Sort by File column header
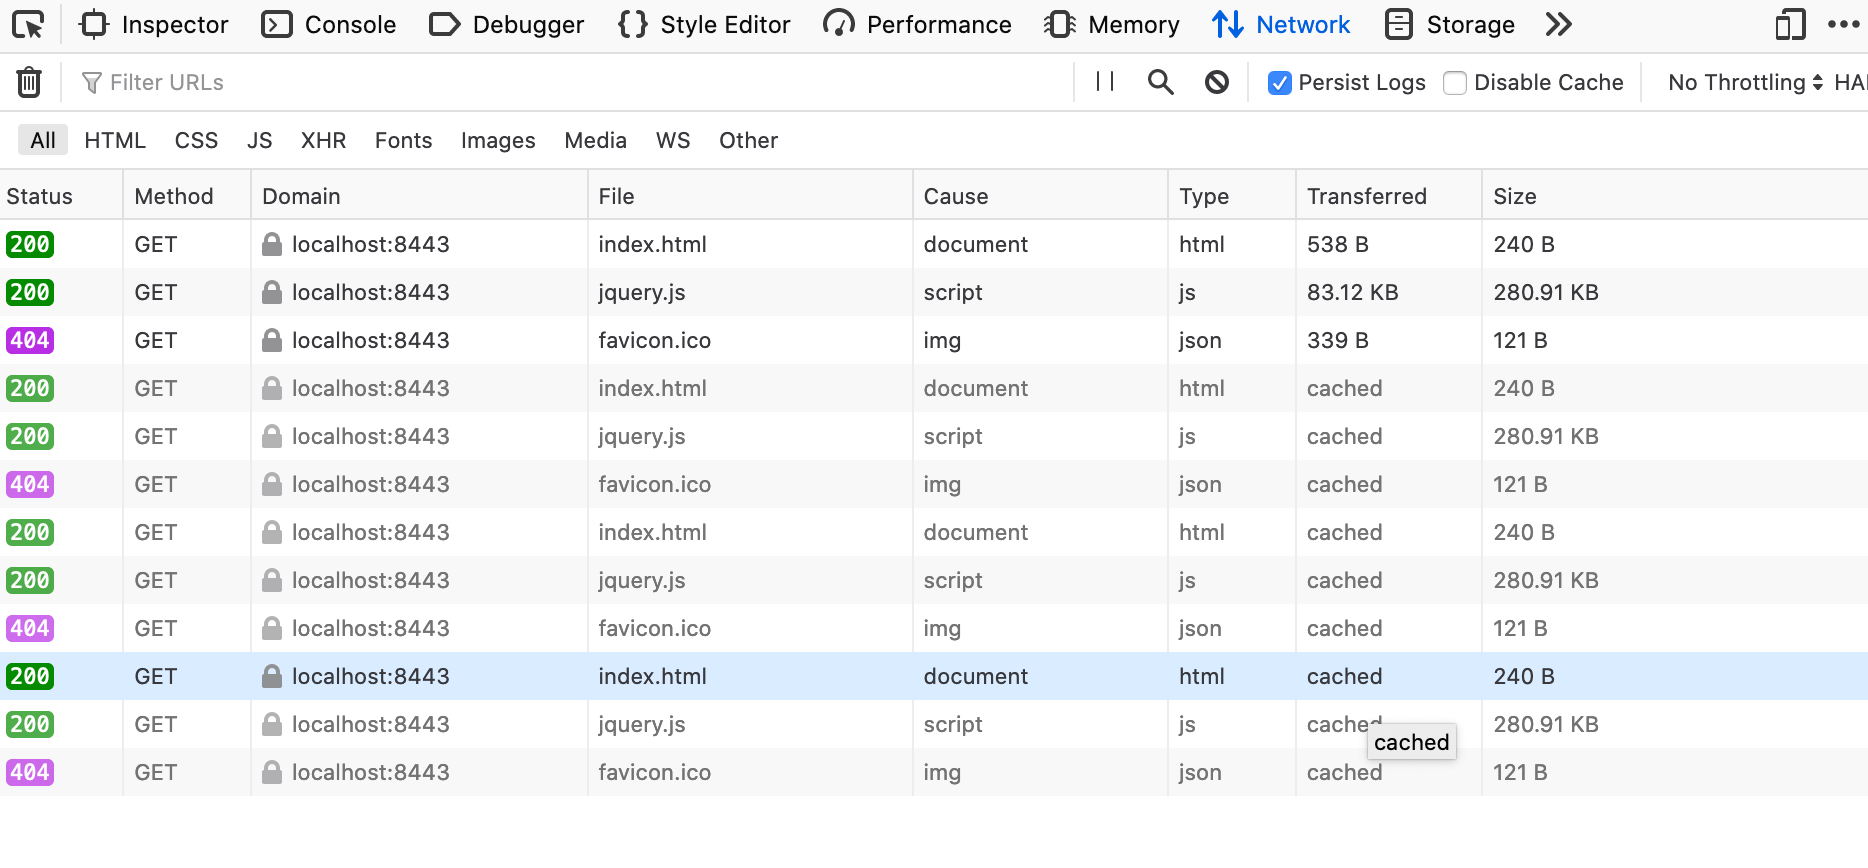 click(x=750, y=195)
